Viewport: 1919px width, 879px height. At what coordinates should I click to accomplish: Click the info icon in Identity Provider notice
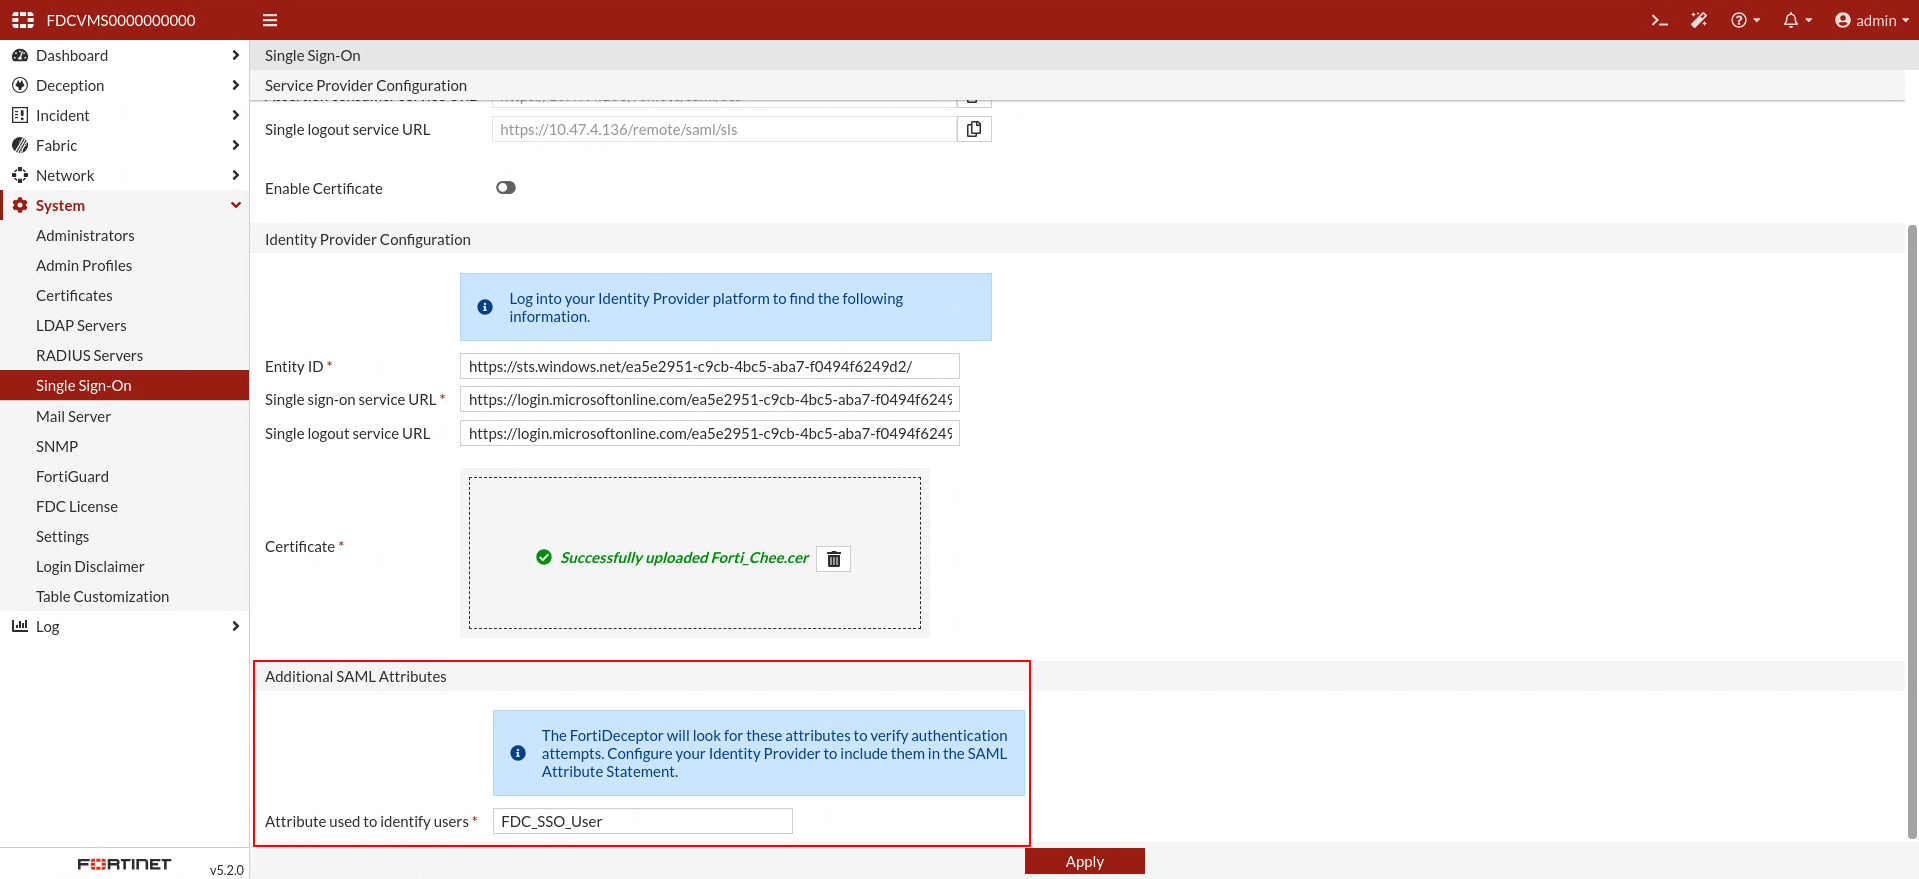485,307
